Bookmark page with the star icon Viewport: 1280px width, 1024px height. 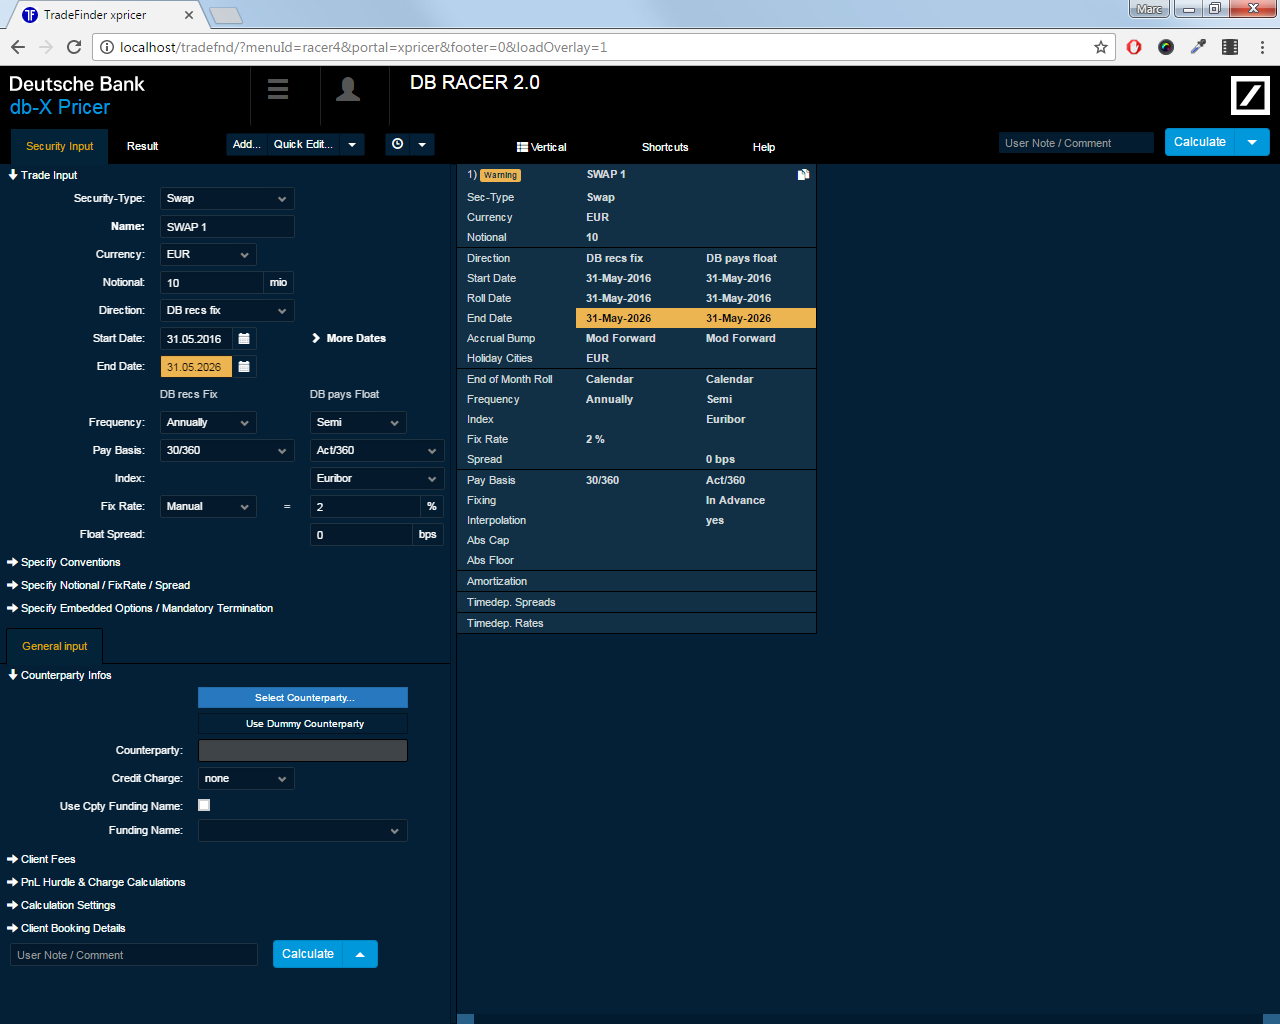1101,47
